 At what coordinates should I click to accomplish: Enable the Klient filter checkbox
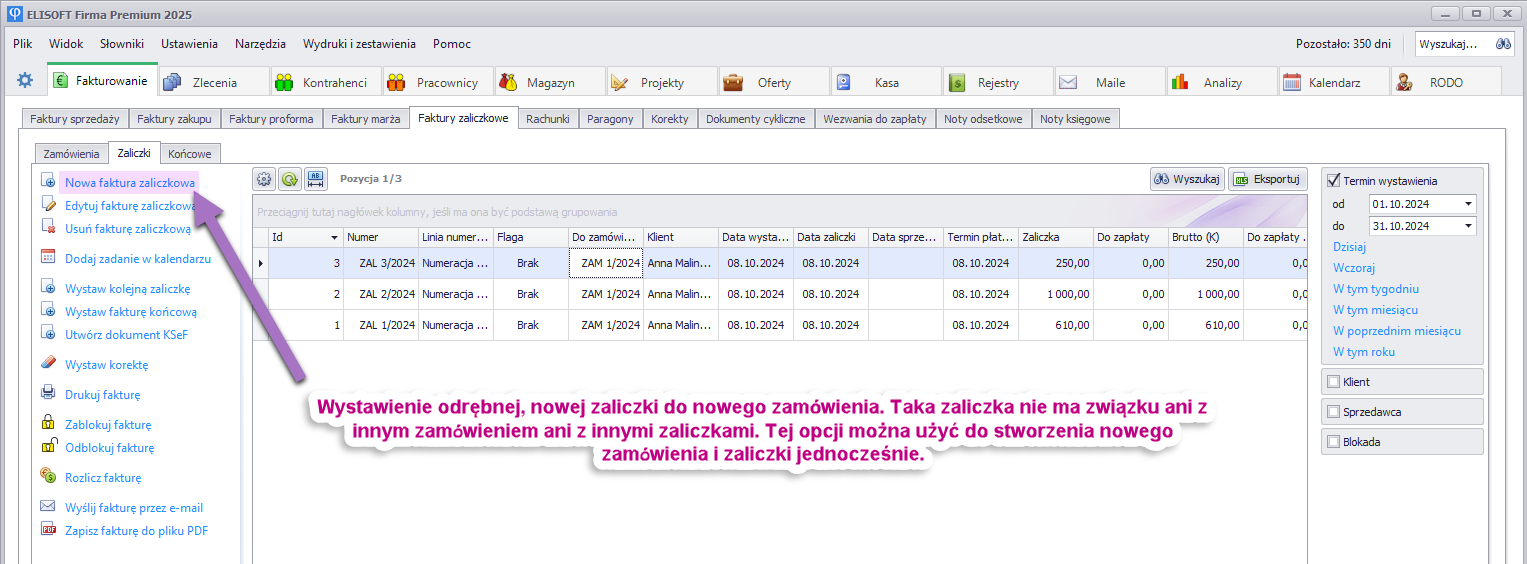[1333, 382]
